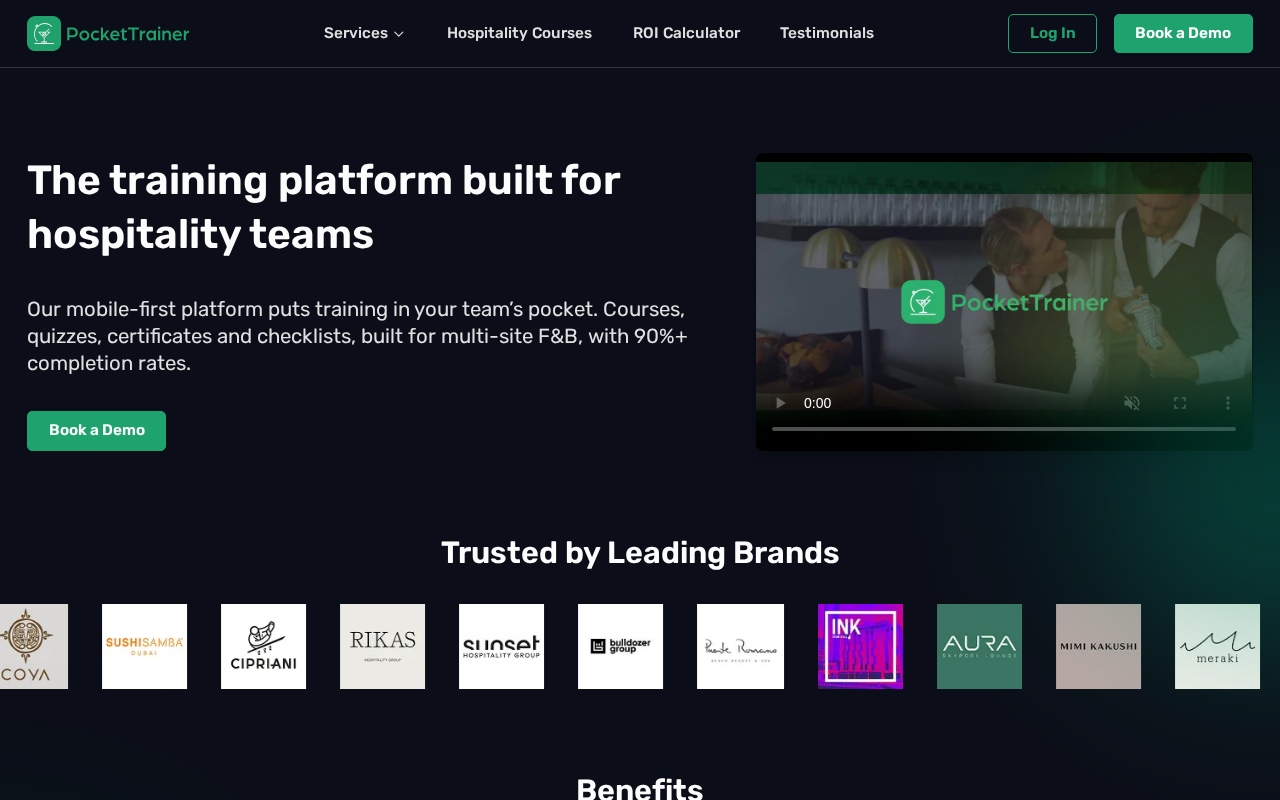Enter fullscreen on the video player
The width and height of the screenshot is (1280, 800).
1180,403
